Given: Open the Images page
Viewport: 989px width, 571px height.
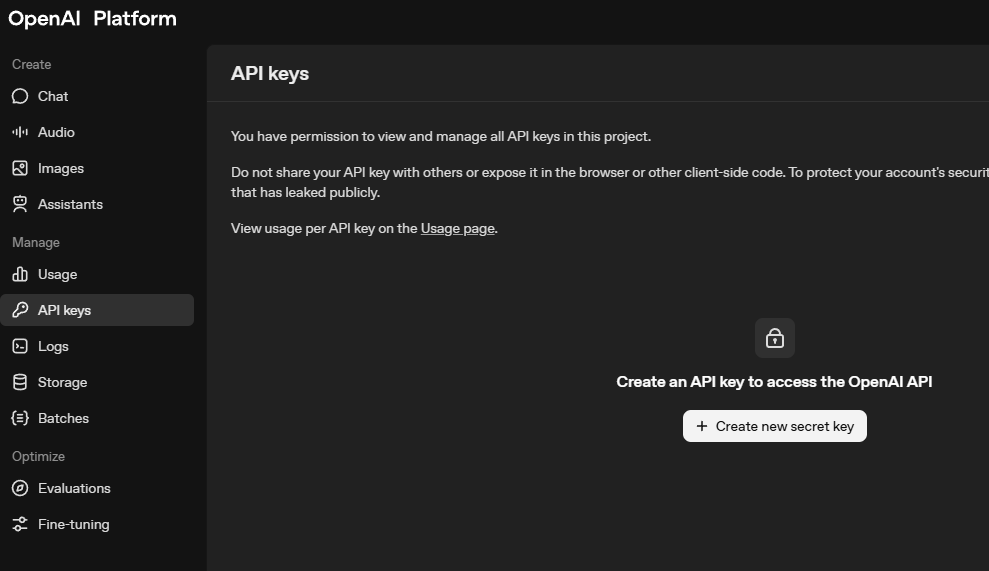Looking at the screenshot, I should coord(97,168).
